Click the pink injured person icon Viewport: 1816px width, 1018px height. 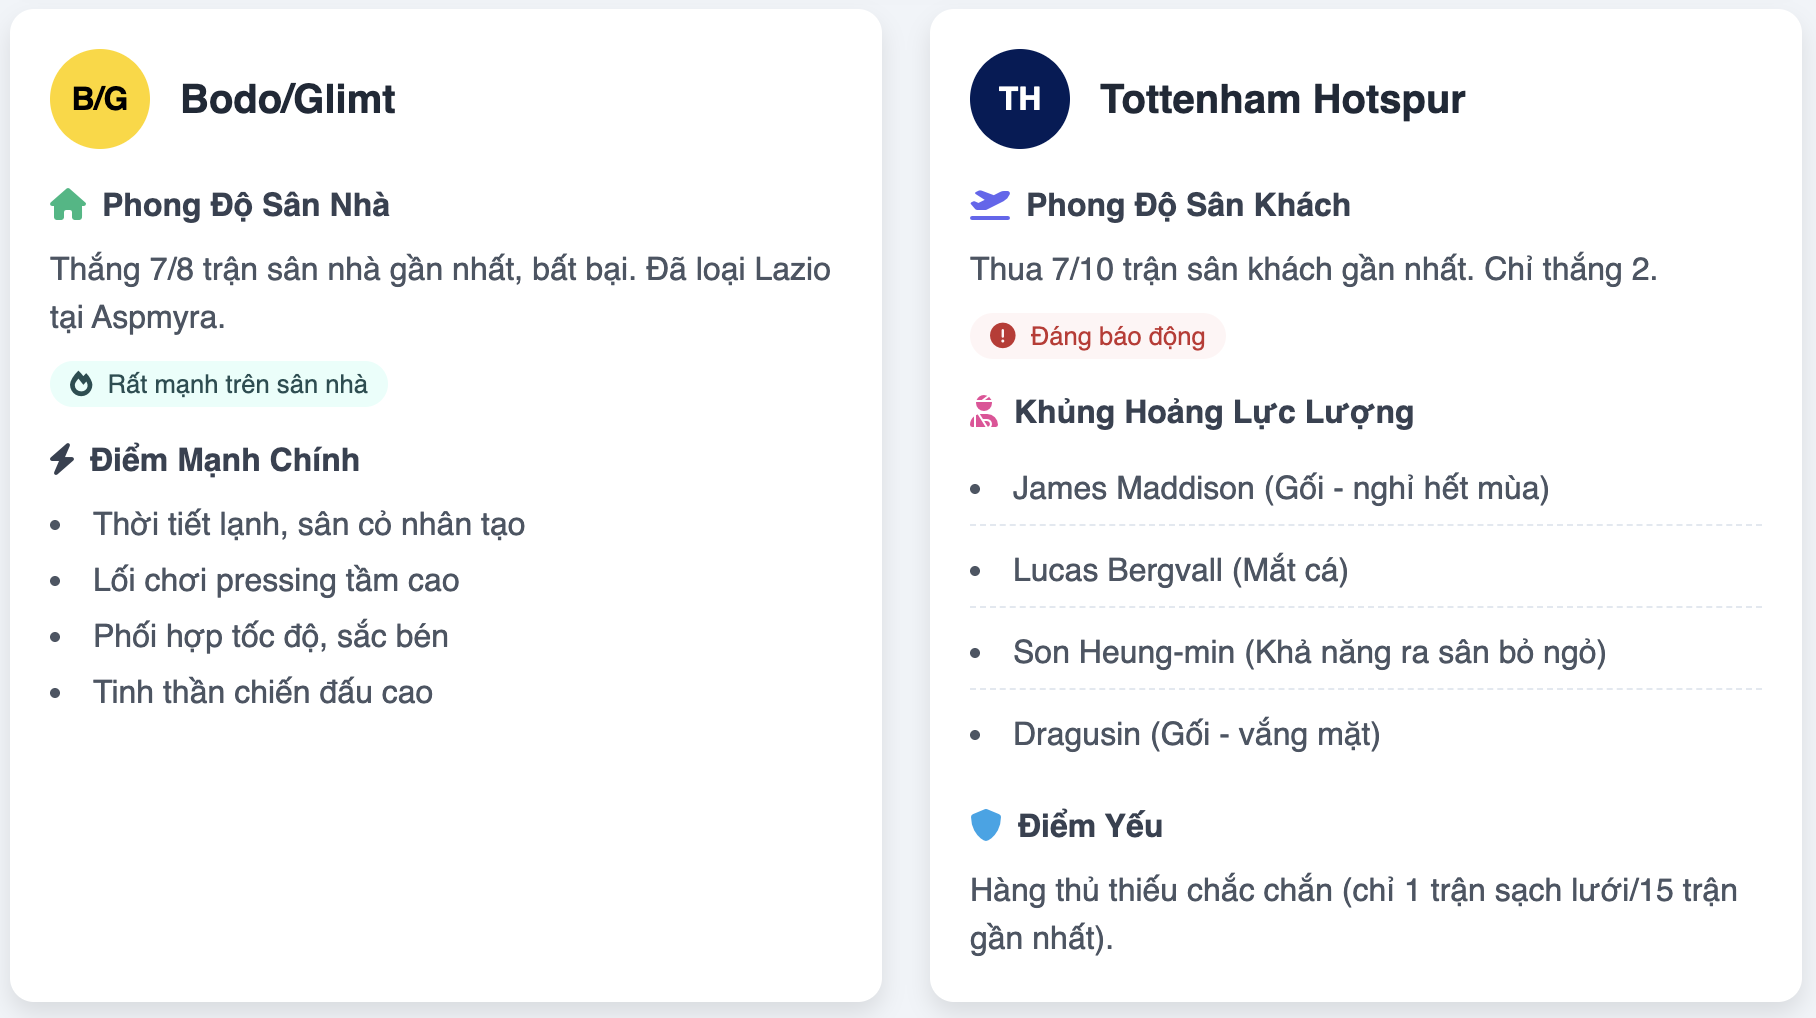(x=984, y=411)
